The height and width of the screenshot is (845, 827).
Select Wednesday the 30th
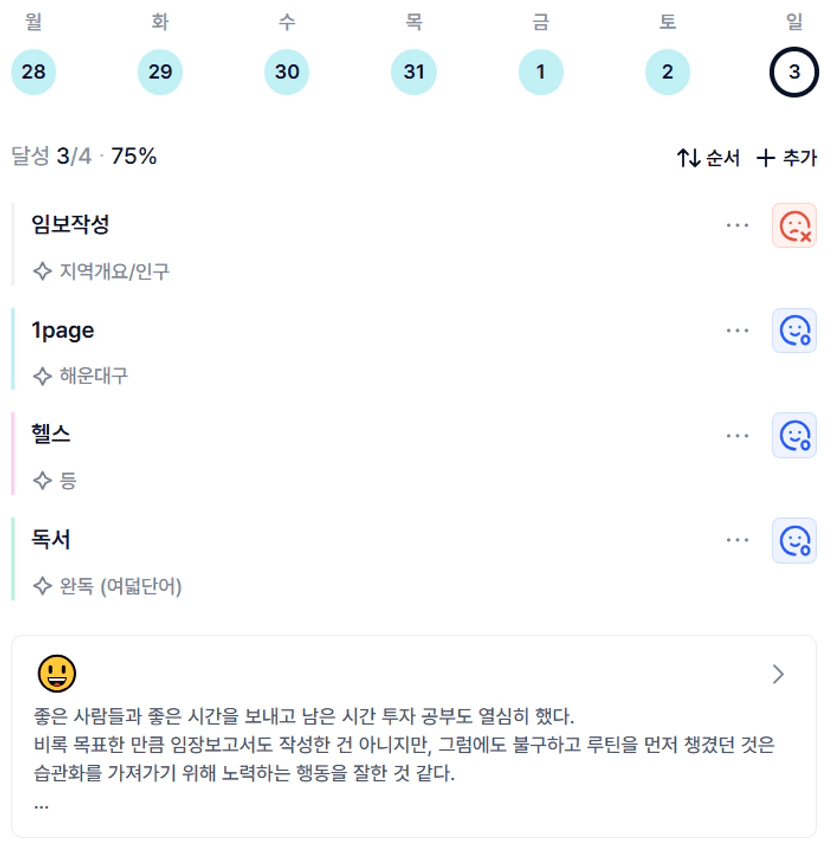tap(287, 72)
